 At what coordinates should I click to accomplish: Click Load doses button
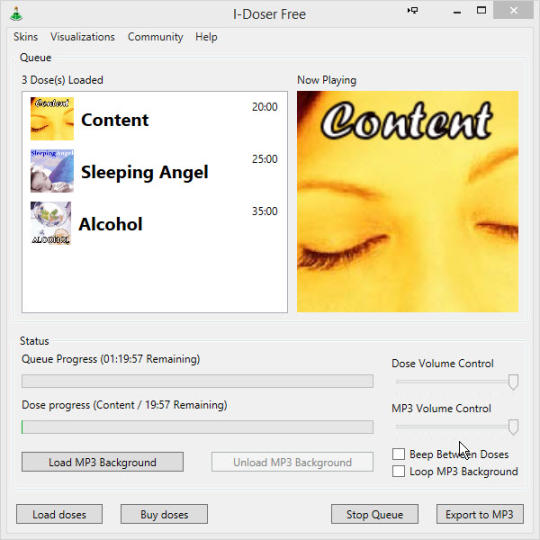[59, 514]
